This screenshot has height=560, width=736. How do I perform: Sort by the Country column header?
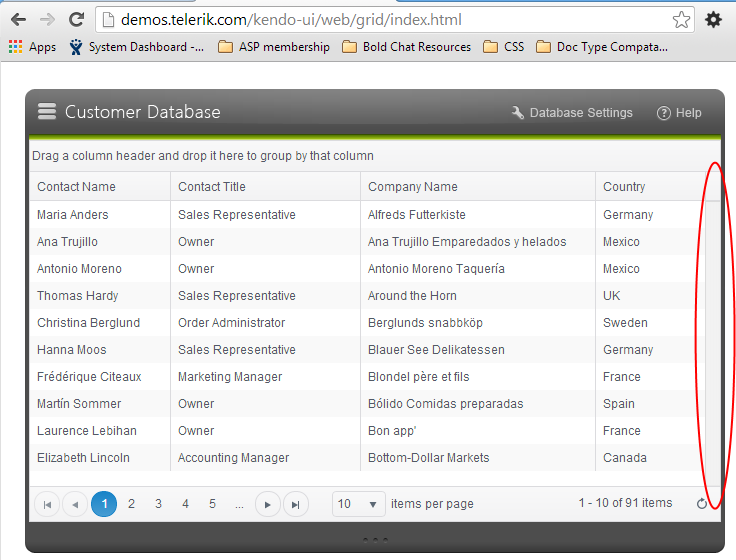tap(625, 187)
